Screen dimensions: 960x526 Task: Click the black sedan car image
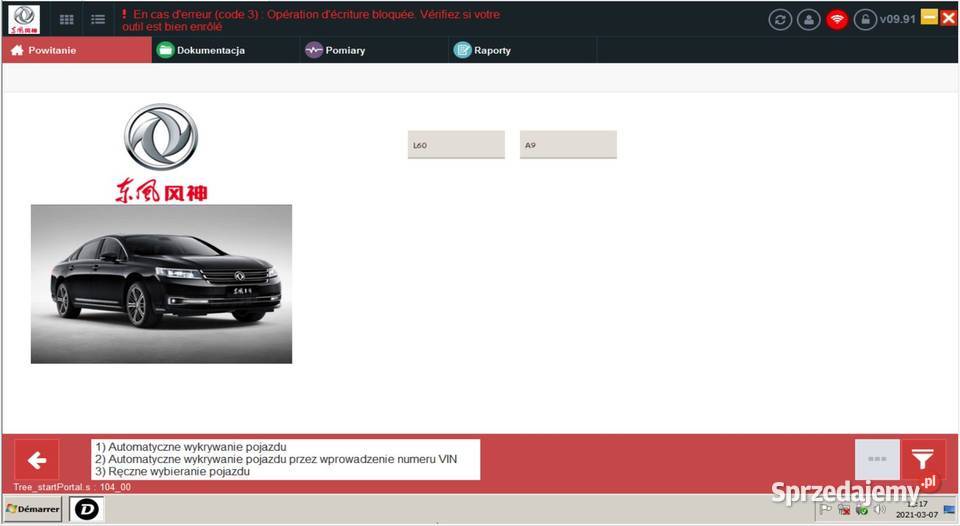[x=162, y=284]
